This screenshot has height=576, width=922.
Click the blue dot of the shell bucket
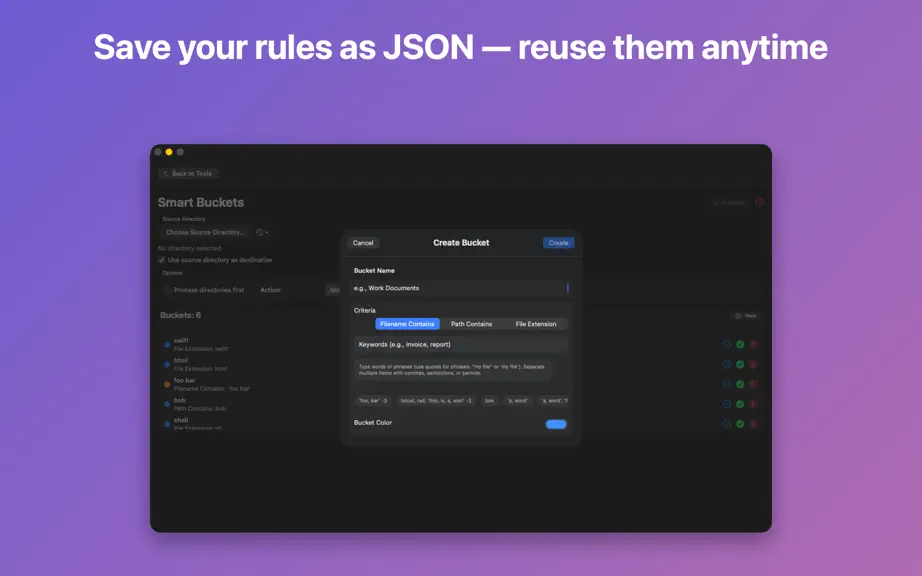[167, 424]
